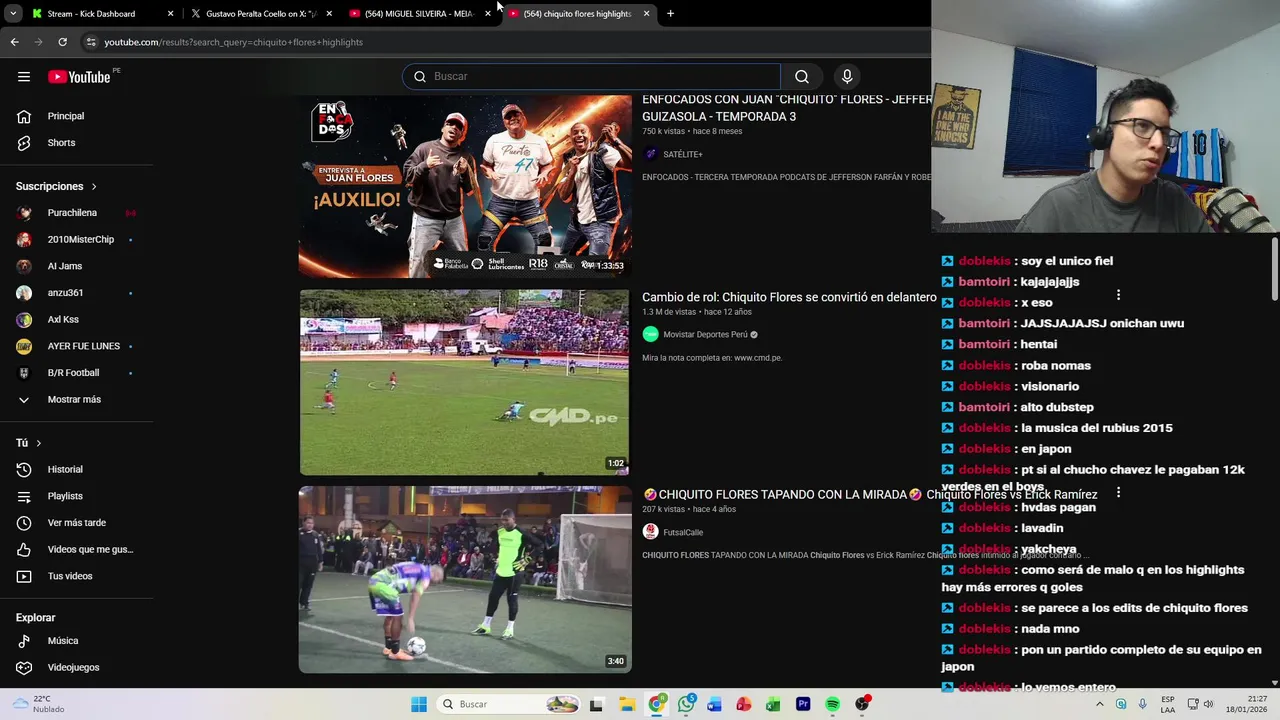
Task: Open new browser tab with plus
Action: pyautogui.click(x=670, y=14)
